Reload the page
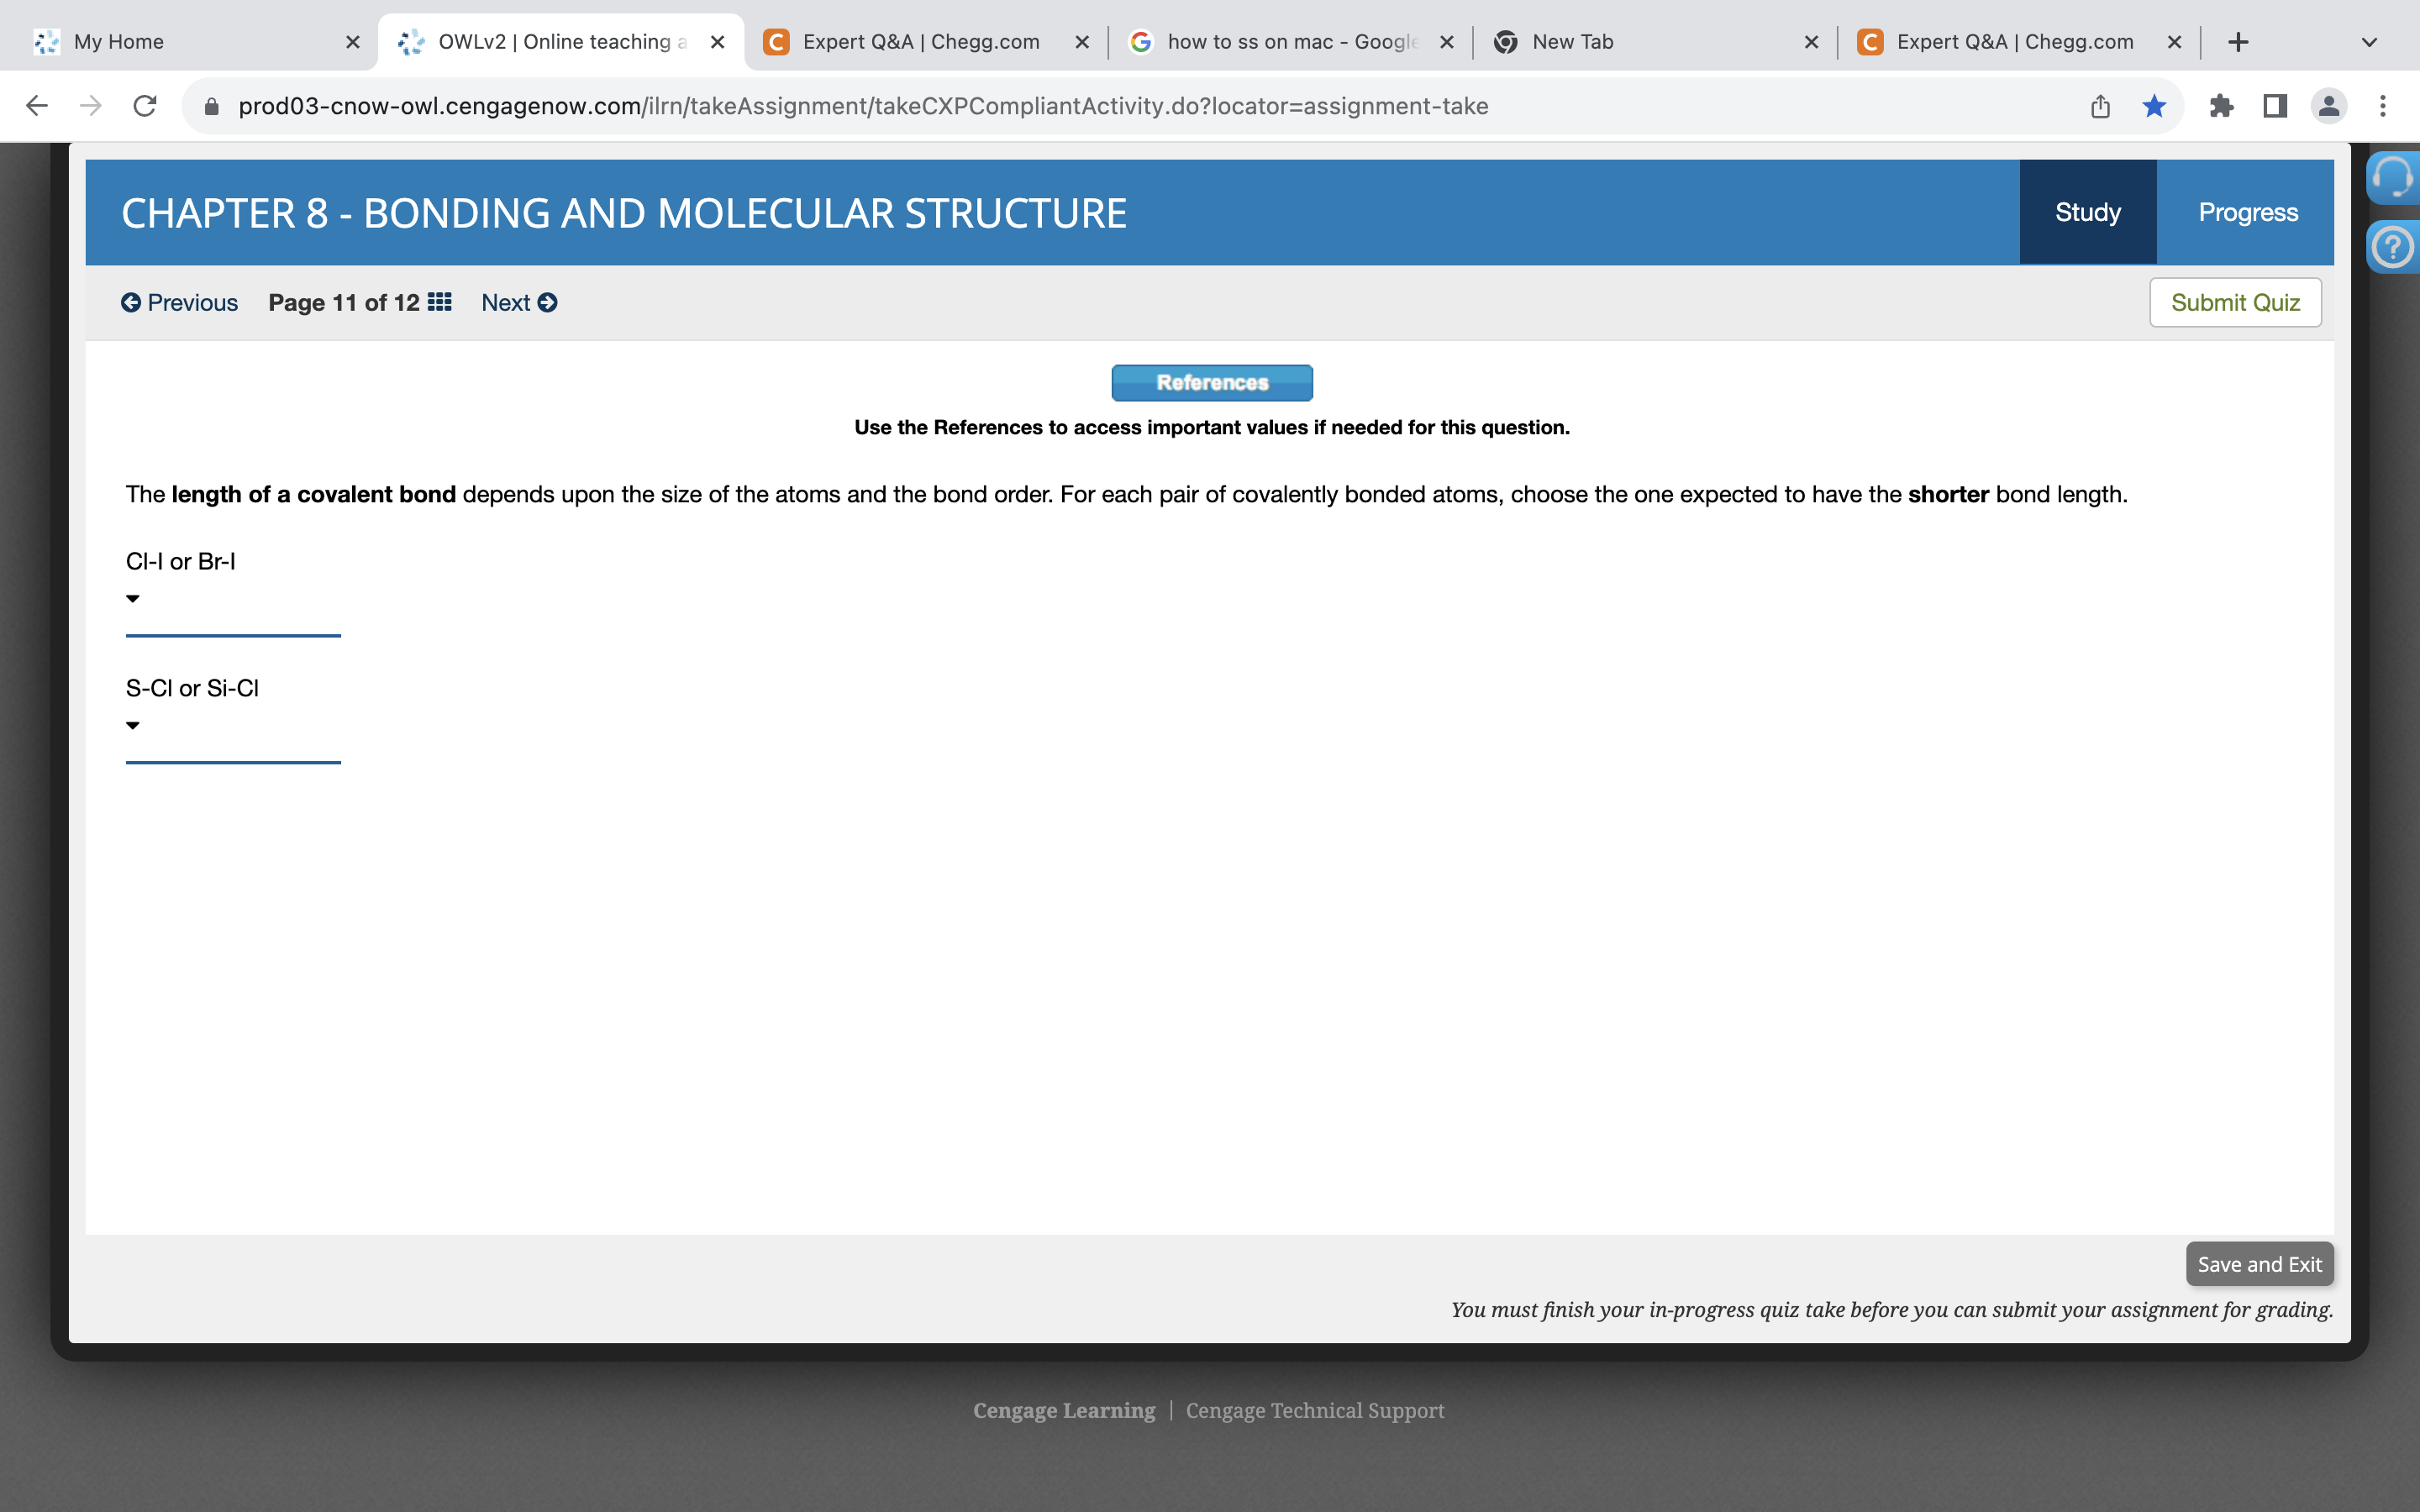The height and width of the screenshot is (1512, 2420). pos(145,106)
